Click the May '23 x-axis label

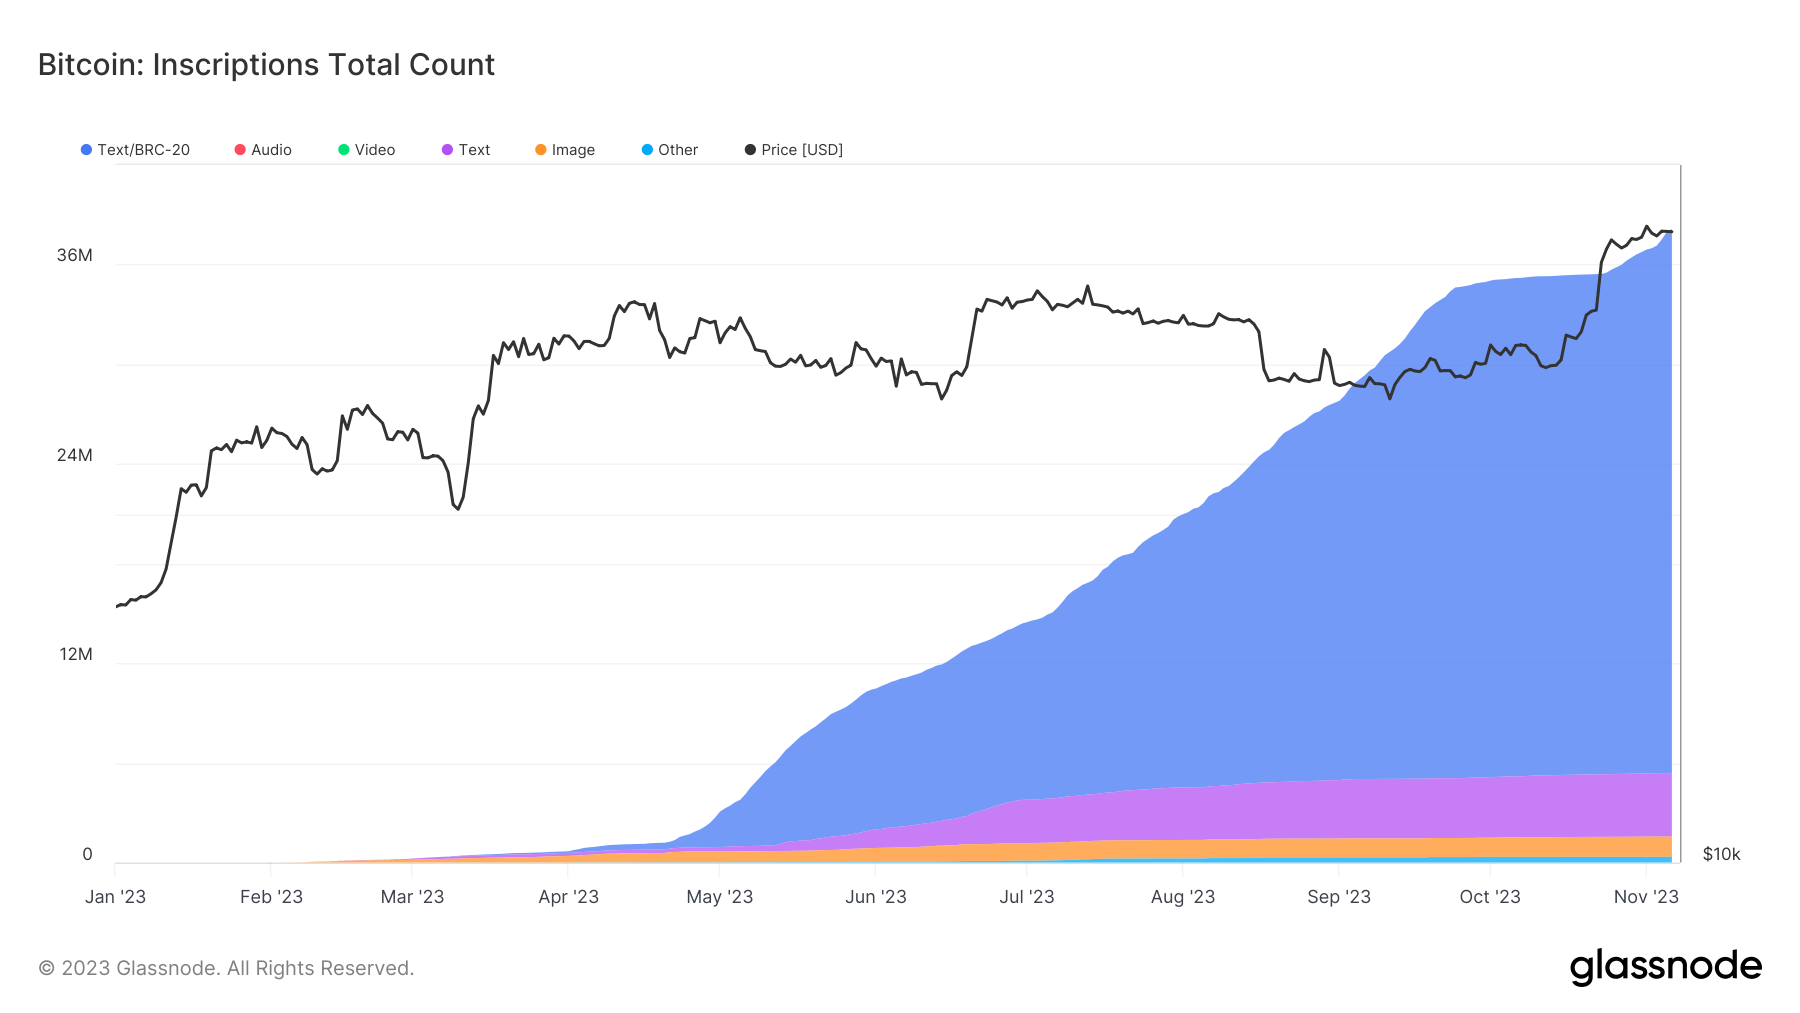tap(719, 897)
